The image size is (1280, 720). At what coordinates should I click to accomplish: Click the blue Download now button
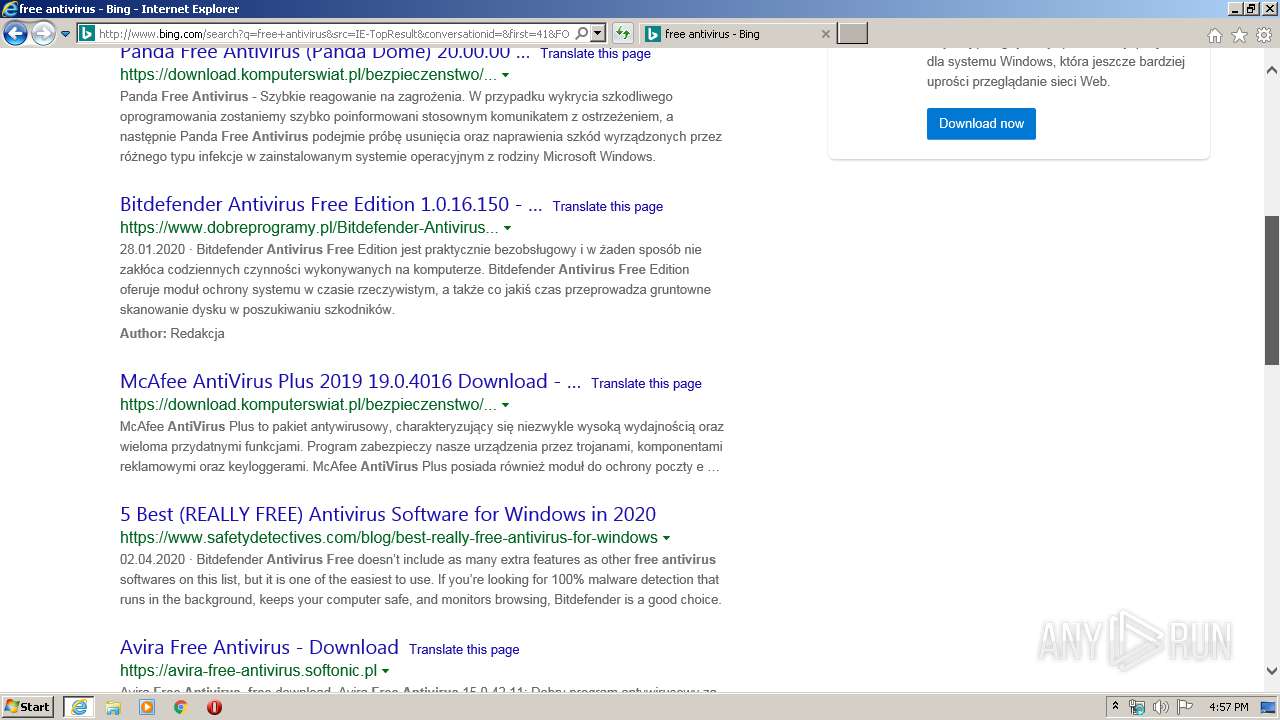point(981,124)
